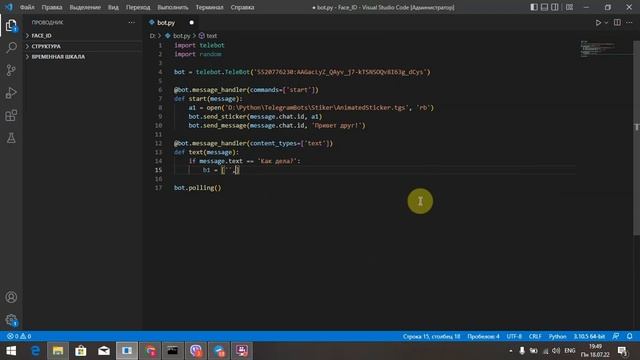Click text symbol in breadcrumb
This screenshot has width=640, height=360.
pyautogui.click(x=211, y=36)
